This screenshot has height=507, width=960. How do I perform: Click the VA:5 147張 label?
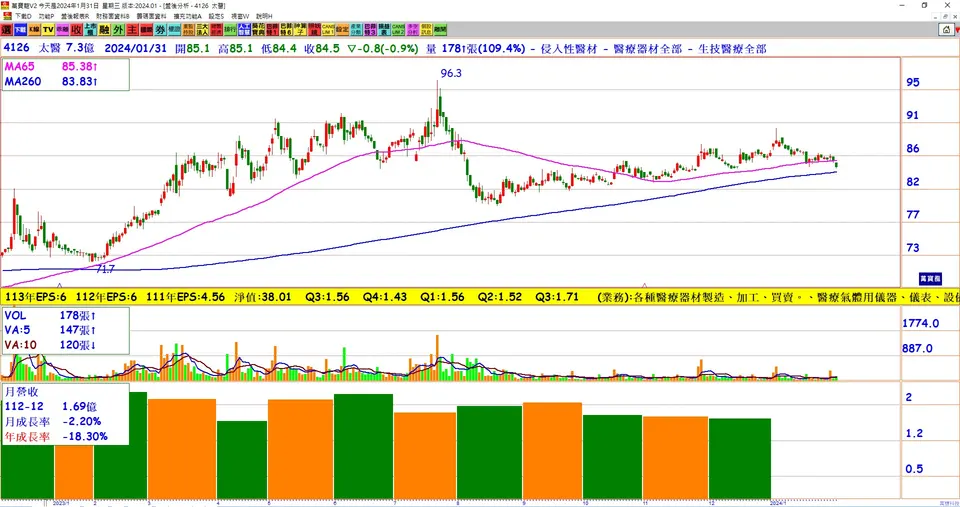[50, 330]
